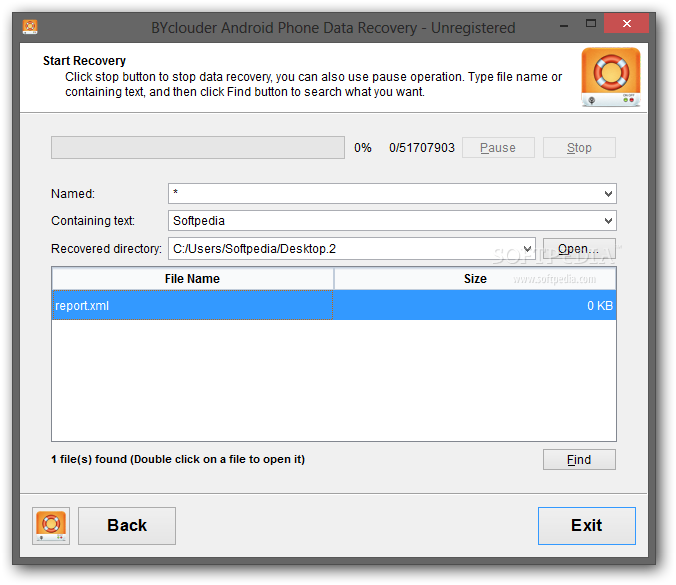Expand the Recovered directory dropdown arrow
Image resolution: width=676 pixels, height=585 pixels.
click(x=527, y=249)
